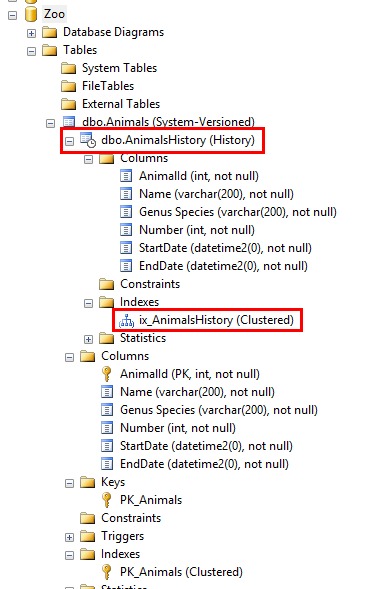Click column icon for AnimalId (int, not null)
The height and width of the screenshot is (589, 372).
tap(126, 176)
